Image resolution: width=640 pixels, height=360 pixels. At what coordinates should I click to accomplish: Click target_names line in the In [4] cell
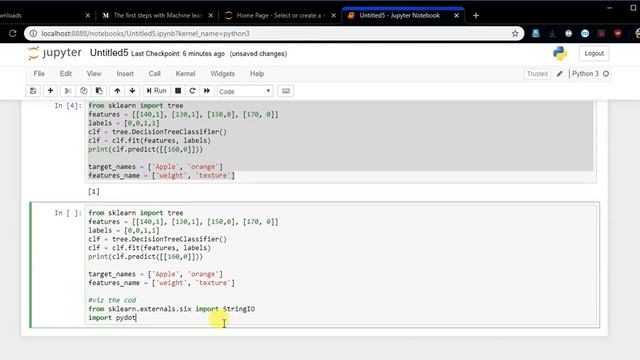pyautogui.click(x=156, y=167)
